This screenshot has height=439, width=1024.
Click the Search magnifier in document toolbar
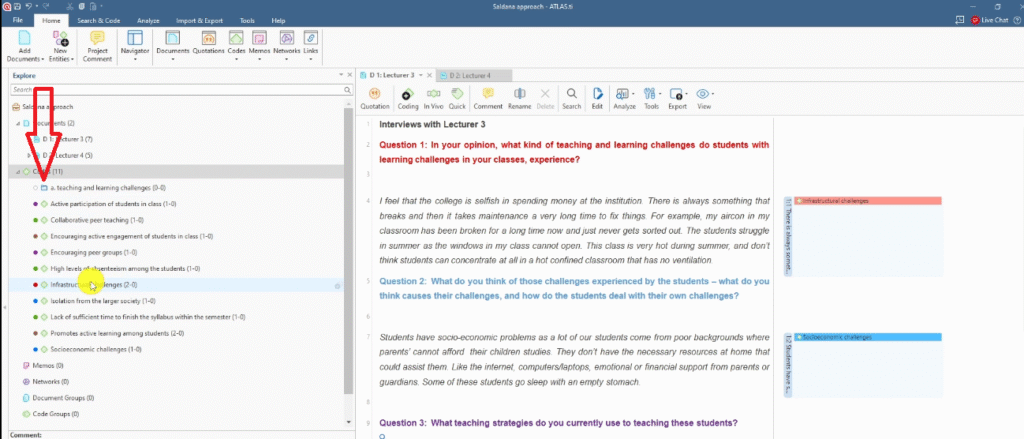tap(571, 97)
